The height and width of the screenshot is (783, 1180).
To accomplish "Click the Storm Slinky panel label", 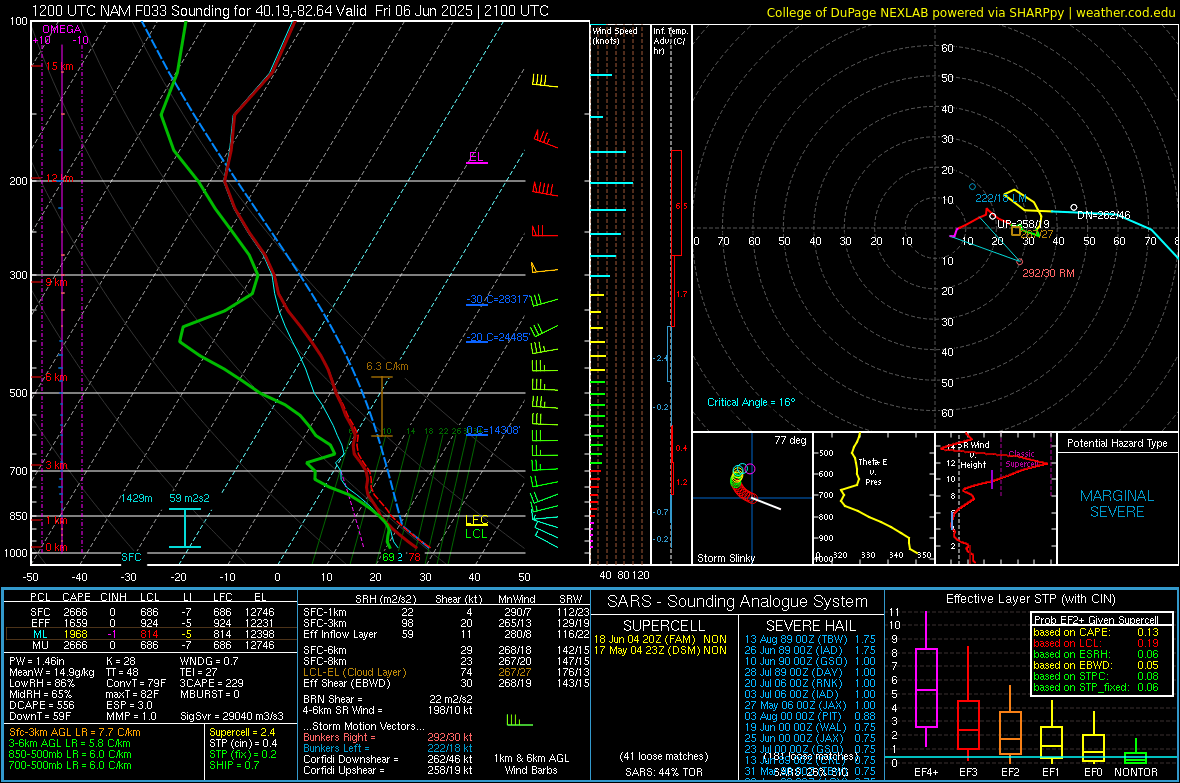I will pyautogui.click(x=725, y=558).
